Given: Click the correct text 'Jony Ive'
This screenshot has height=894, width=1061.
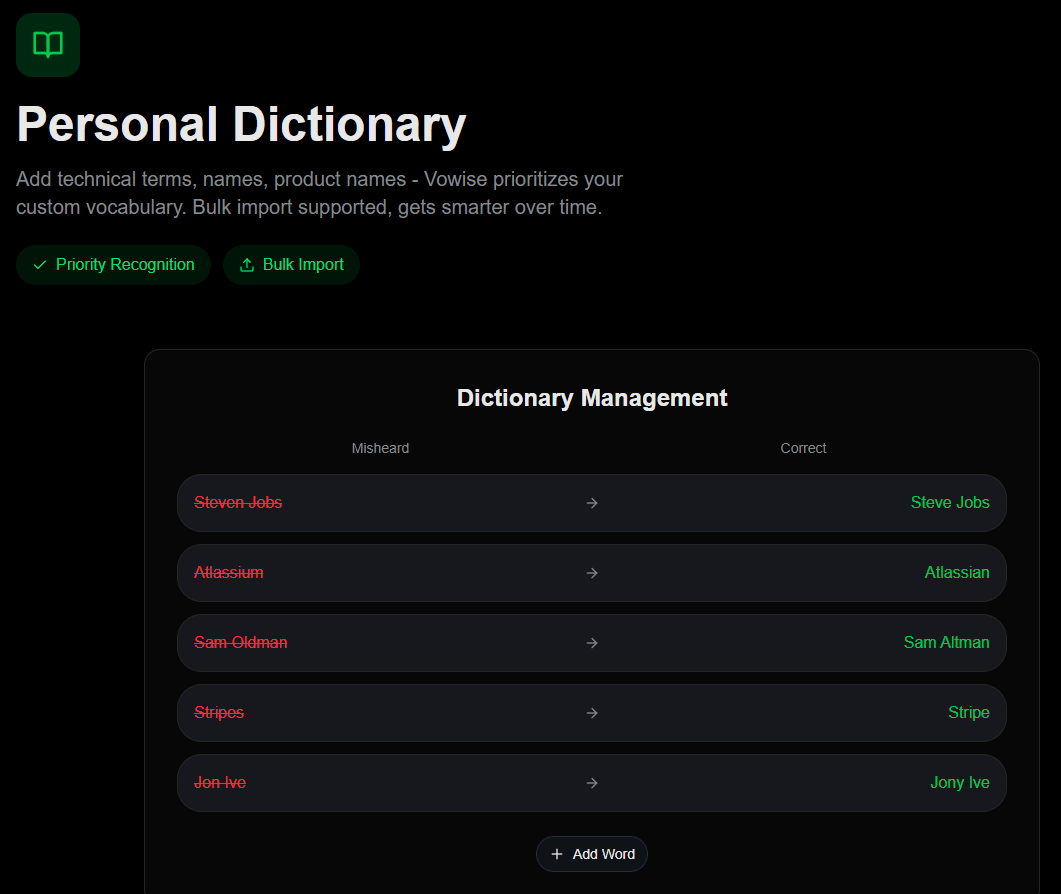Looking at the screenshot, I should (x=960, y=782).
